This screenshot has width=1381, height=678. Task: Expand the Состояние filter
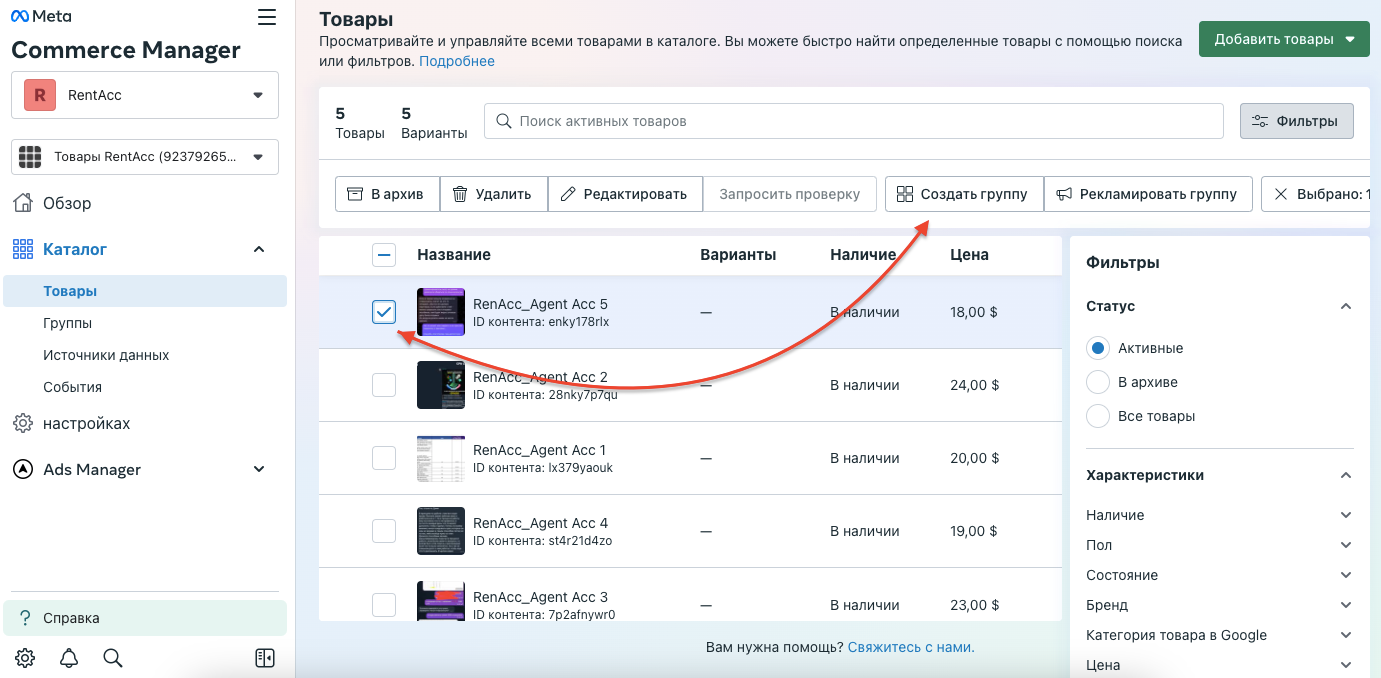coord(1346,575)
